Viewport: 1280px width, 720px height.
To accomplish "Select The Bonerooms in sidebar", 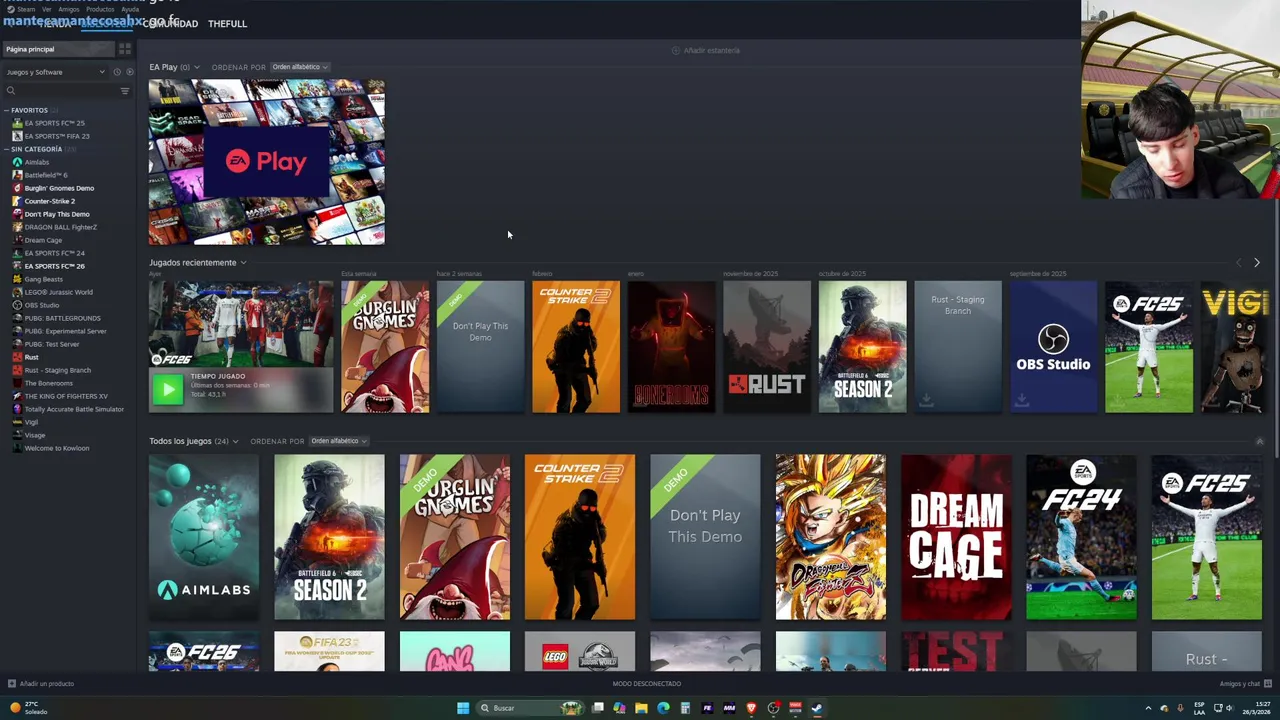I will point(48,383).
